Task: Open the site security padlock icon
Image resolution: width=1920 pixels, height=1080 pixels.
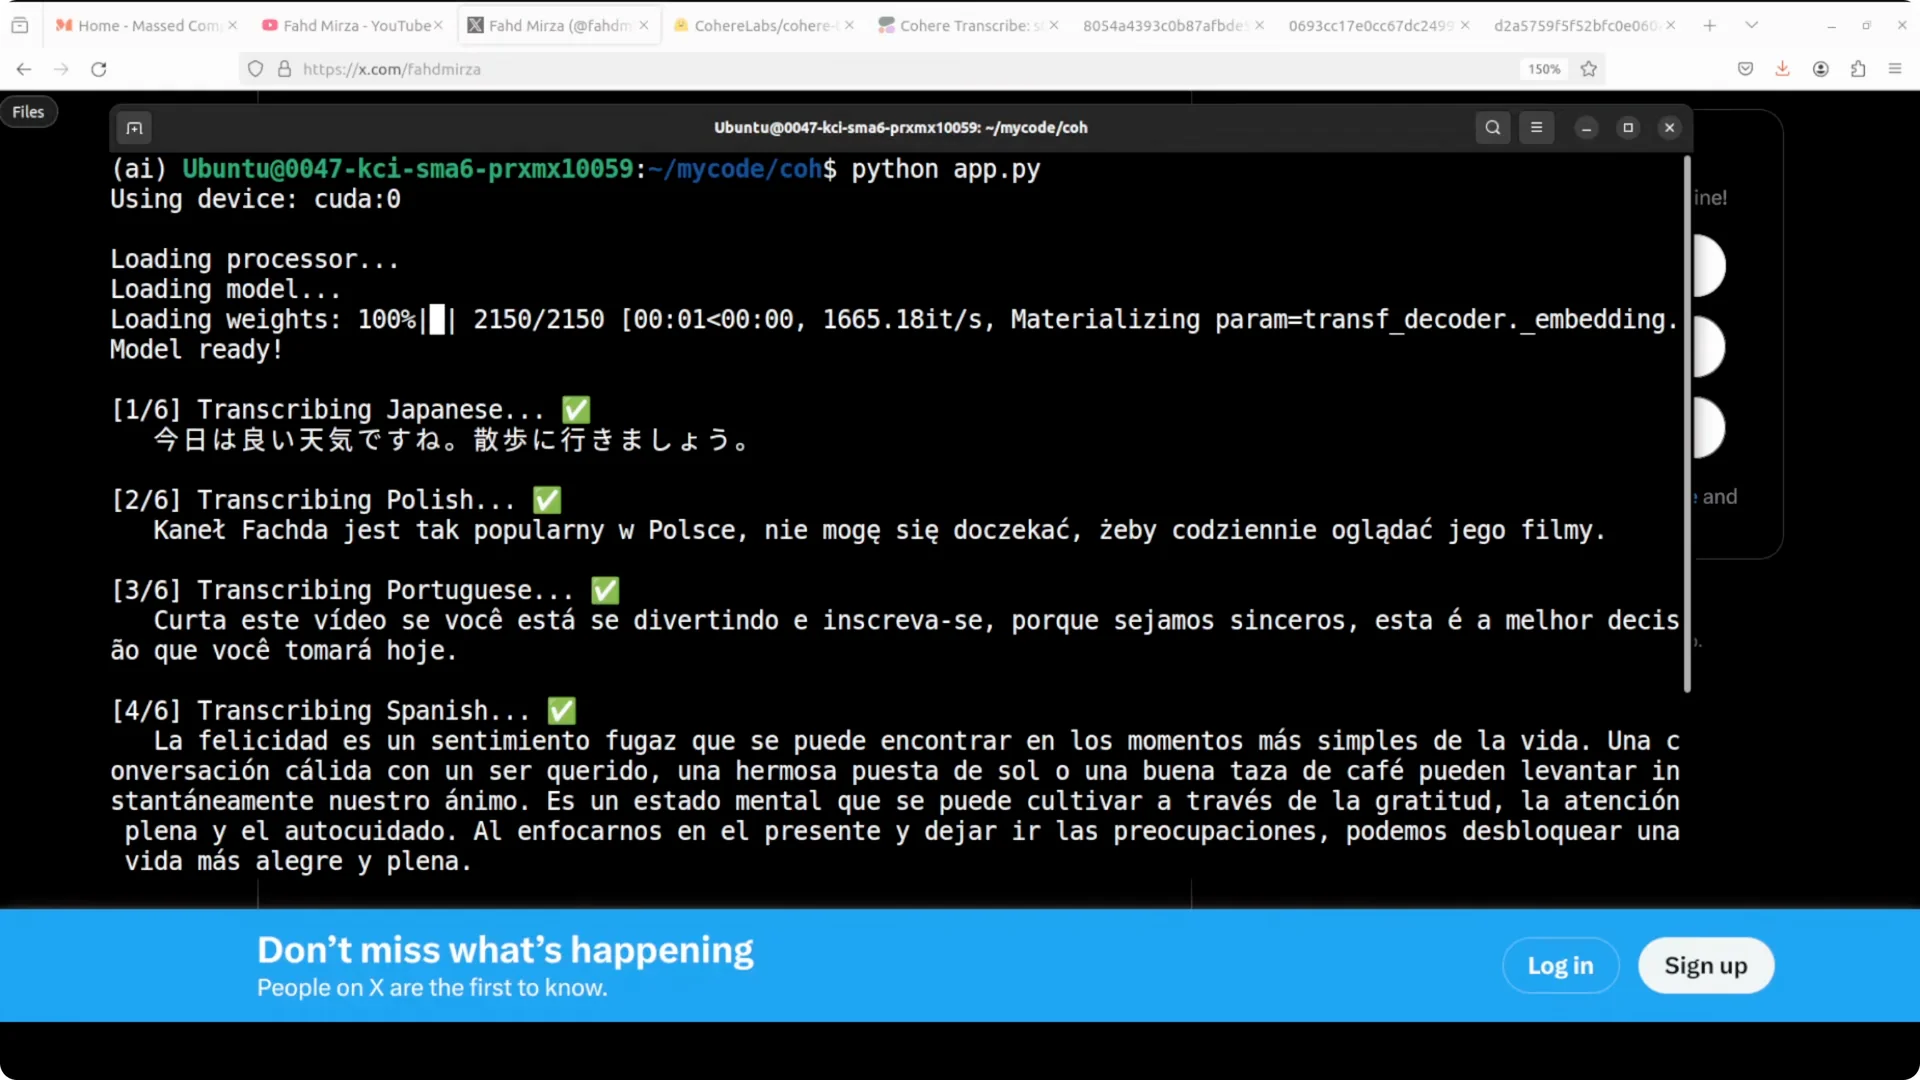Action: point(284,69)
